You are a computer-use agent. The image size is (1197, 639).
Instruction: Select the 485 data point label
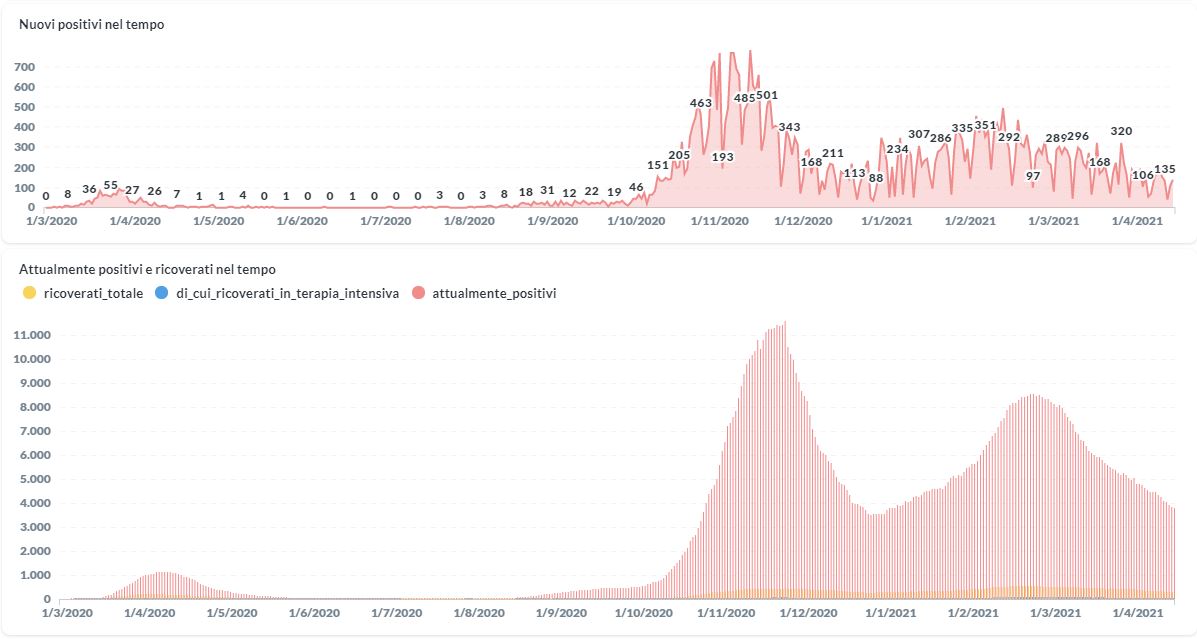pyautogui.click(x=745, y=98)
